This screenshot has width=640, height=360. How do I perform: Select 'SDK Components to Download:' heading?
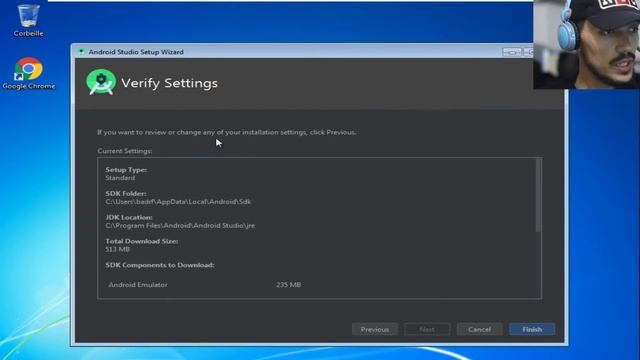(160, 265)
